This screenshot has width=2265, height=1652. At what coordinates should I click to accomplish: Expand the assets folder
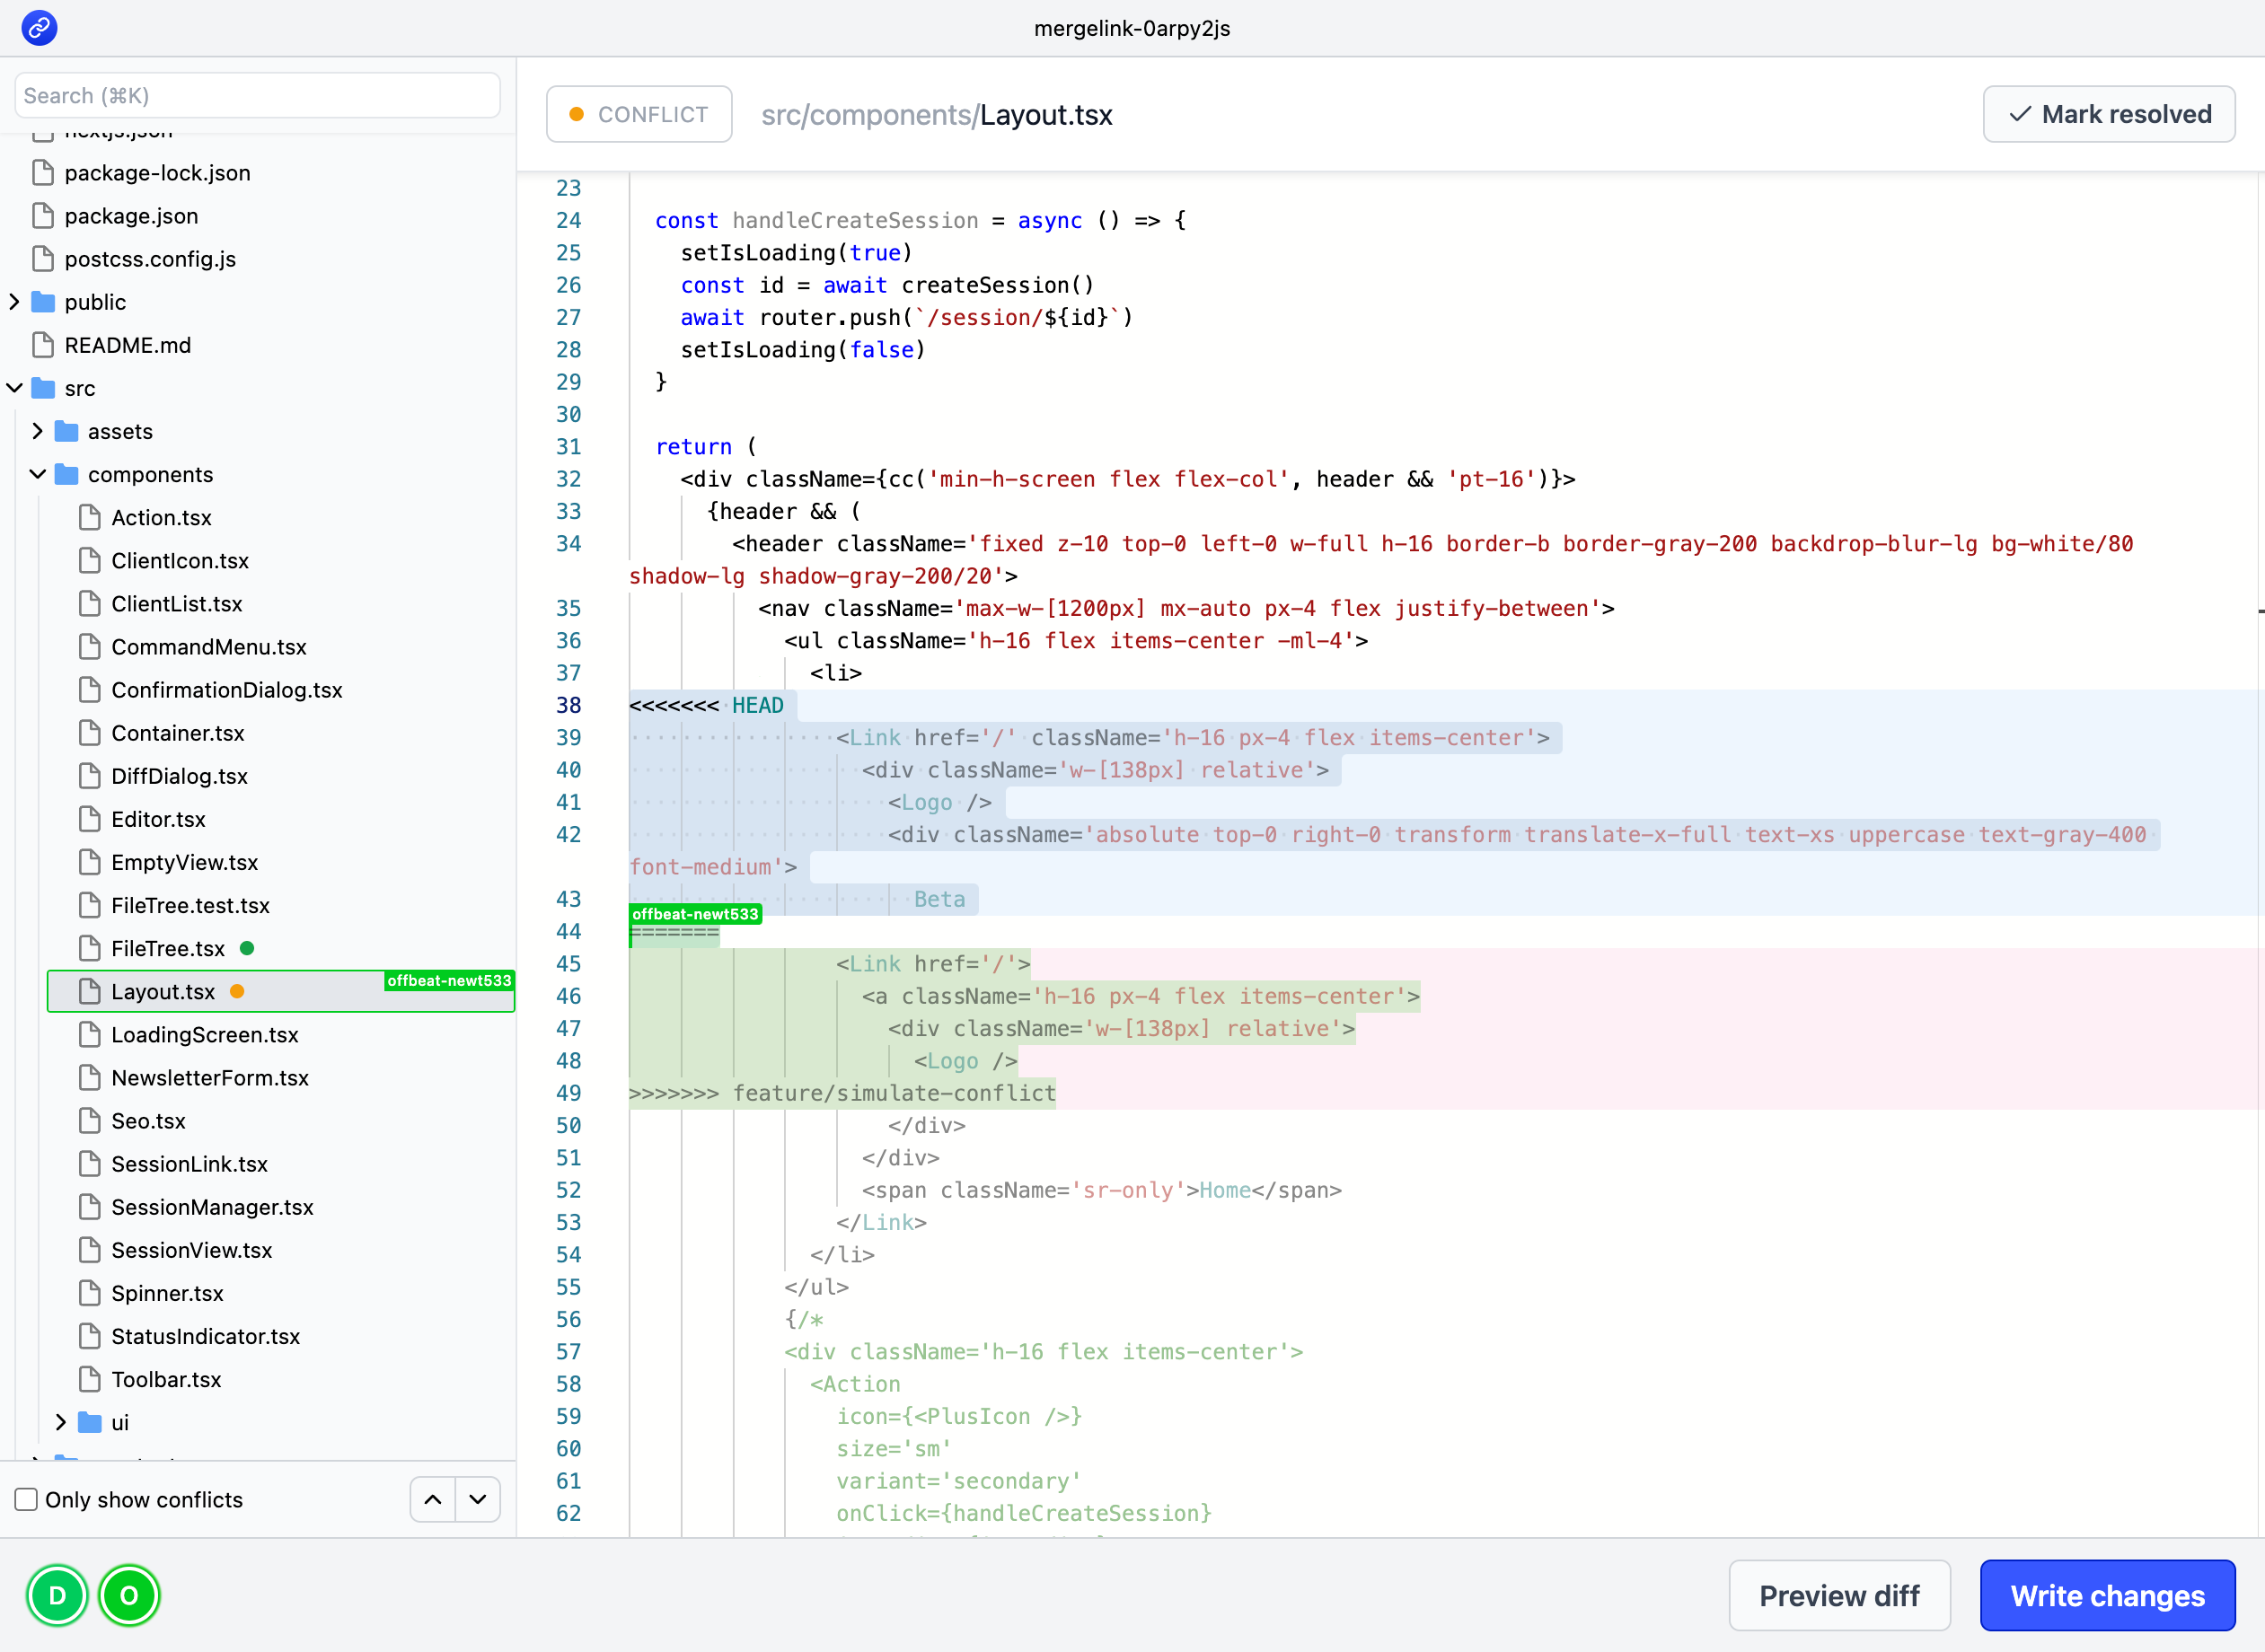pyautogui.click(x=38, y=431)
